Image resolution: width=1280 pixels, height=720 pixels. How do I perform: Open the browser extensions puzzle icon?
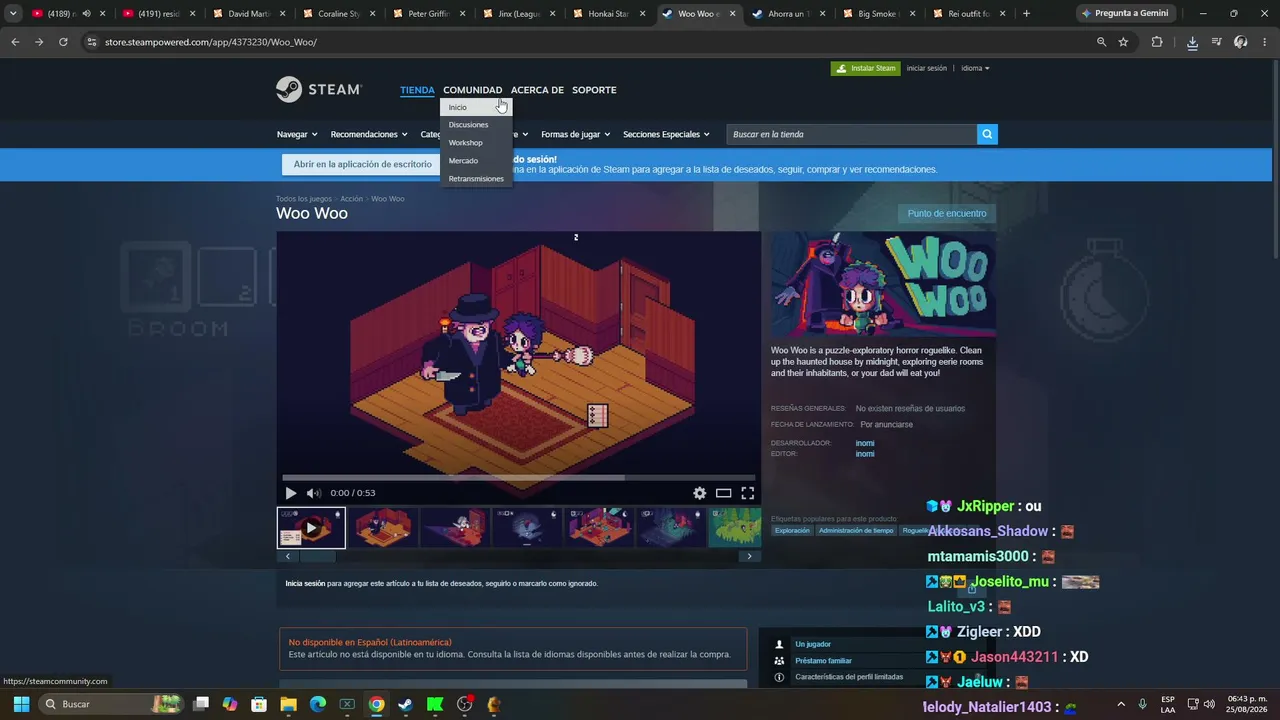tap(1157, 42)
